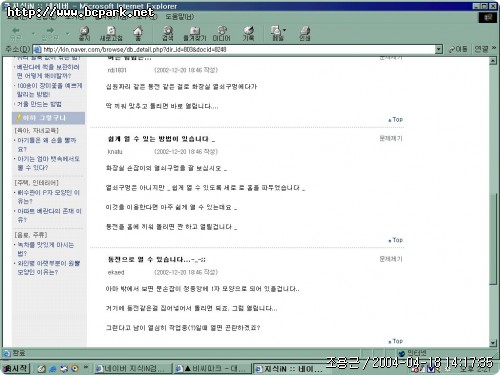
Task: Switch to the 네이버 지식iN검 taskbar window
Action: pyautogui.click(x=132, y=369)
